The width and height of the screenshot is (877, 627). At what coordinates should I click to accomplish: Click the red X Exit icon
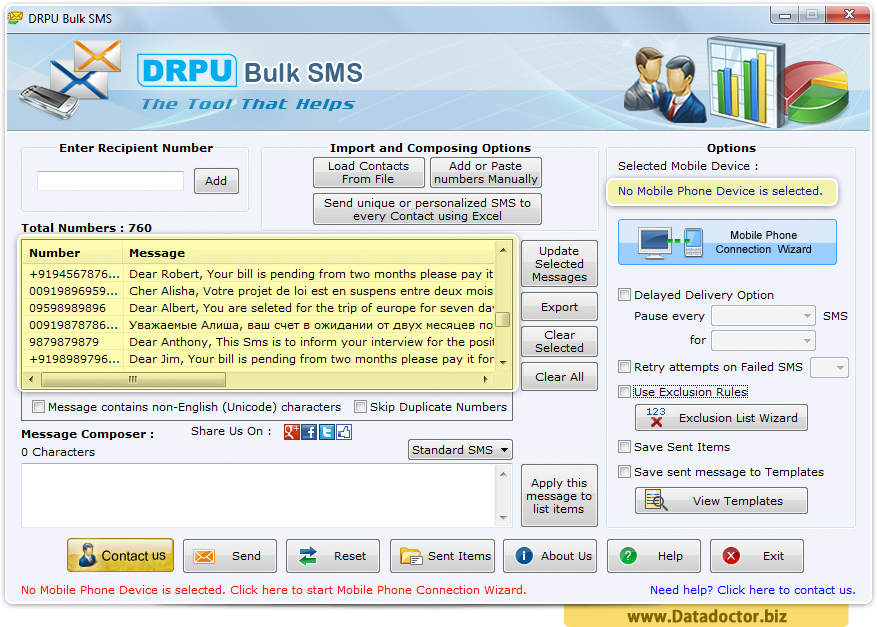pyautogui.click(x=731, y=556)
